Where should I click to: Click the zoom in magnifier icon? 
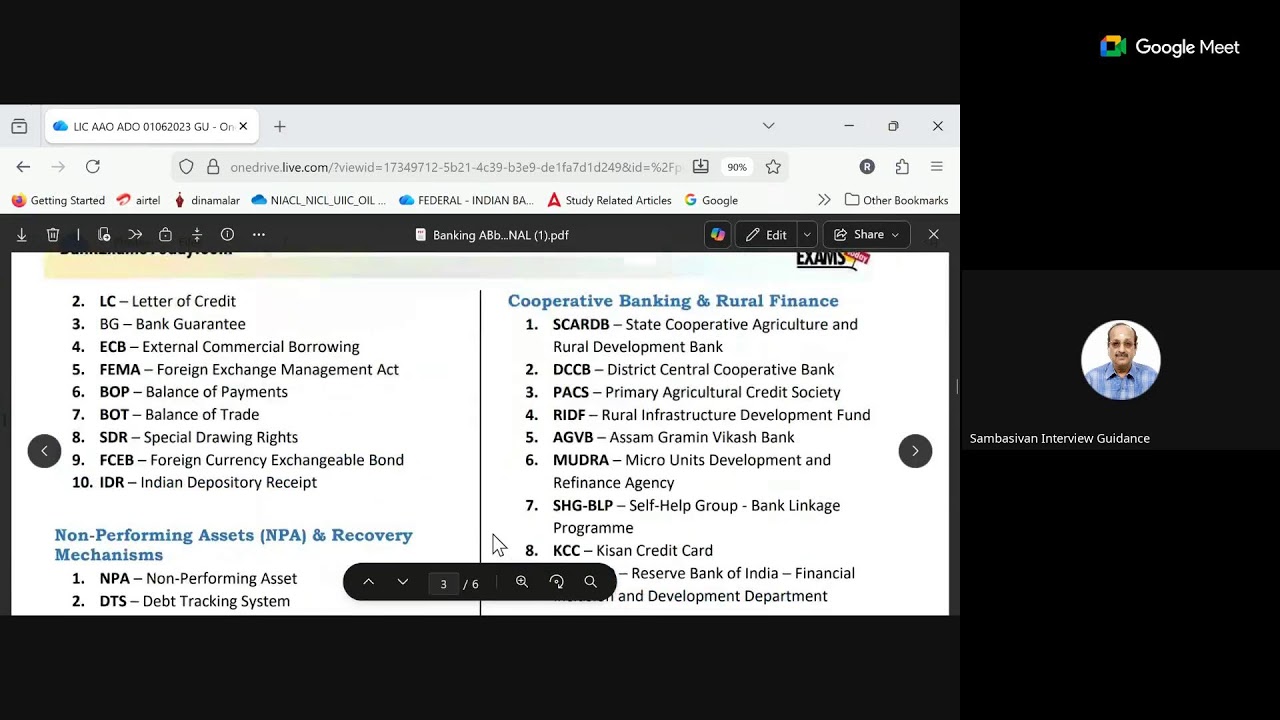522,582
